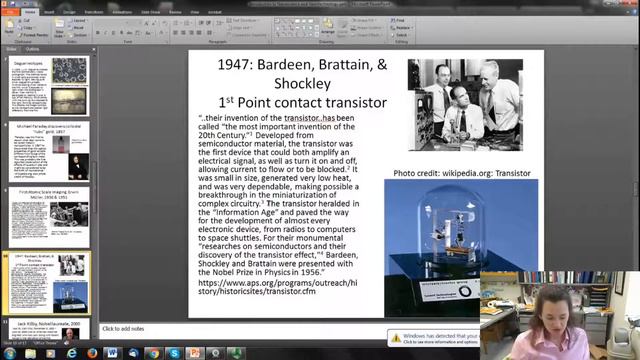Open the Character Spacing dropdown
Image resolution: width=640 pixels, height=360 pixels.
tap(138, 33)
